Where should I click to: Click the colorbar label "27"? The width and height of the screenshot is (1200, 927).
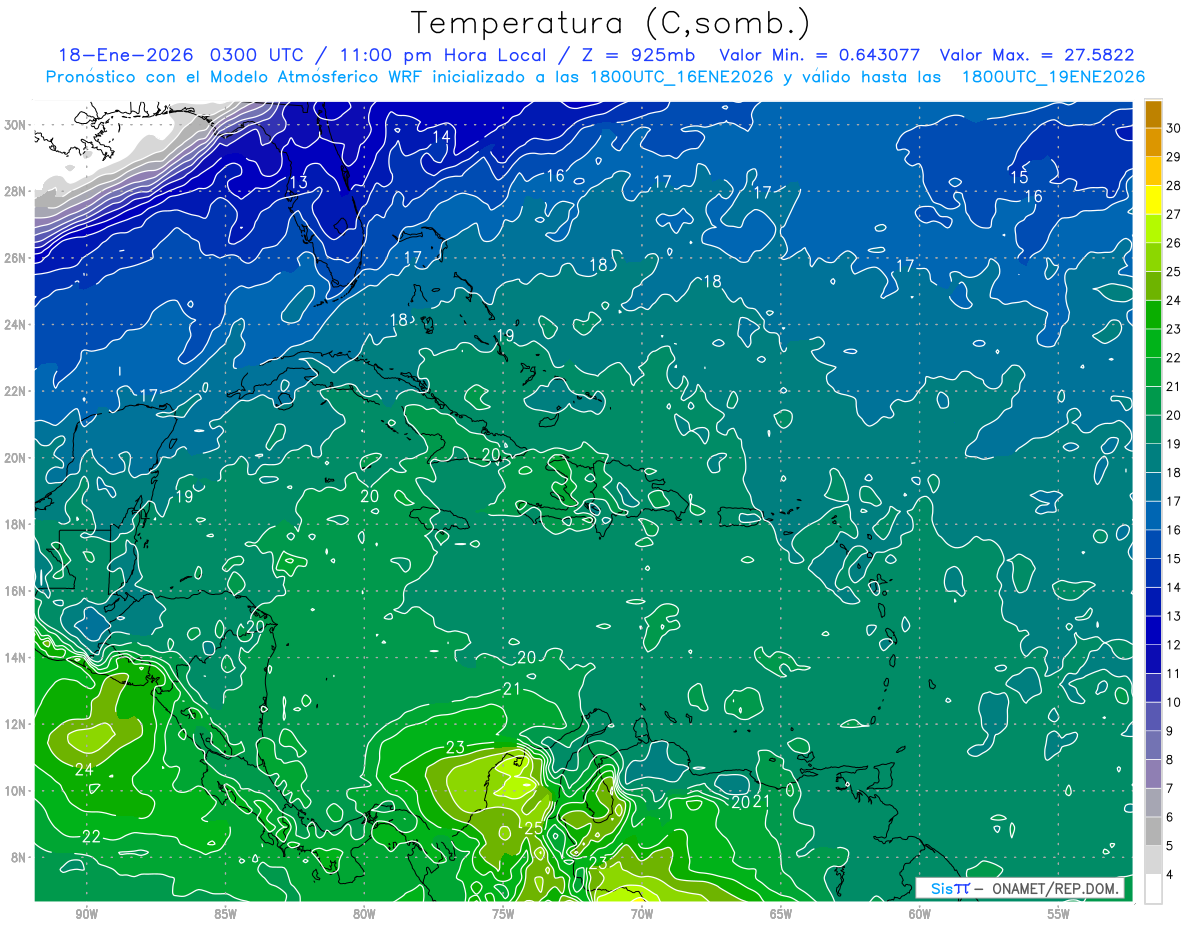coord(1174,214)
